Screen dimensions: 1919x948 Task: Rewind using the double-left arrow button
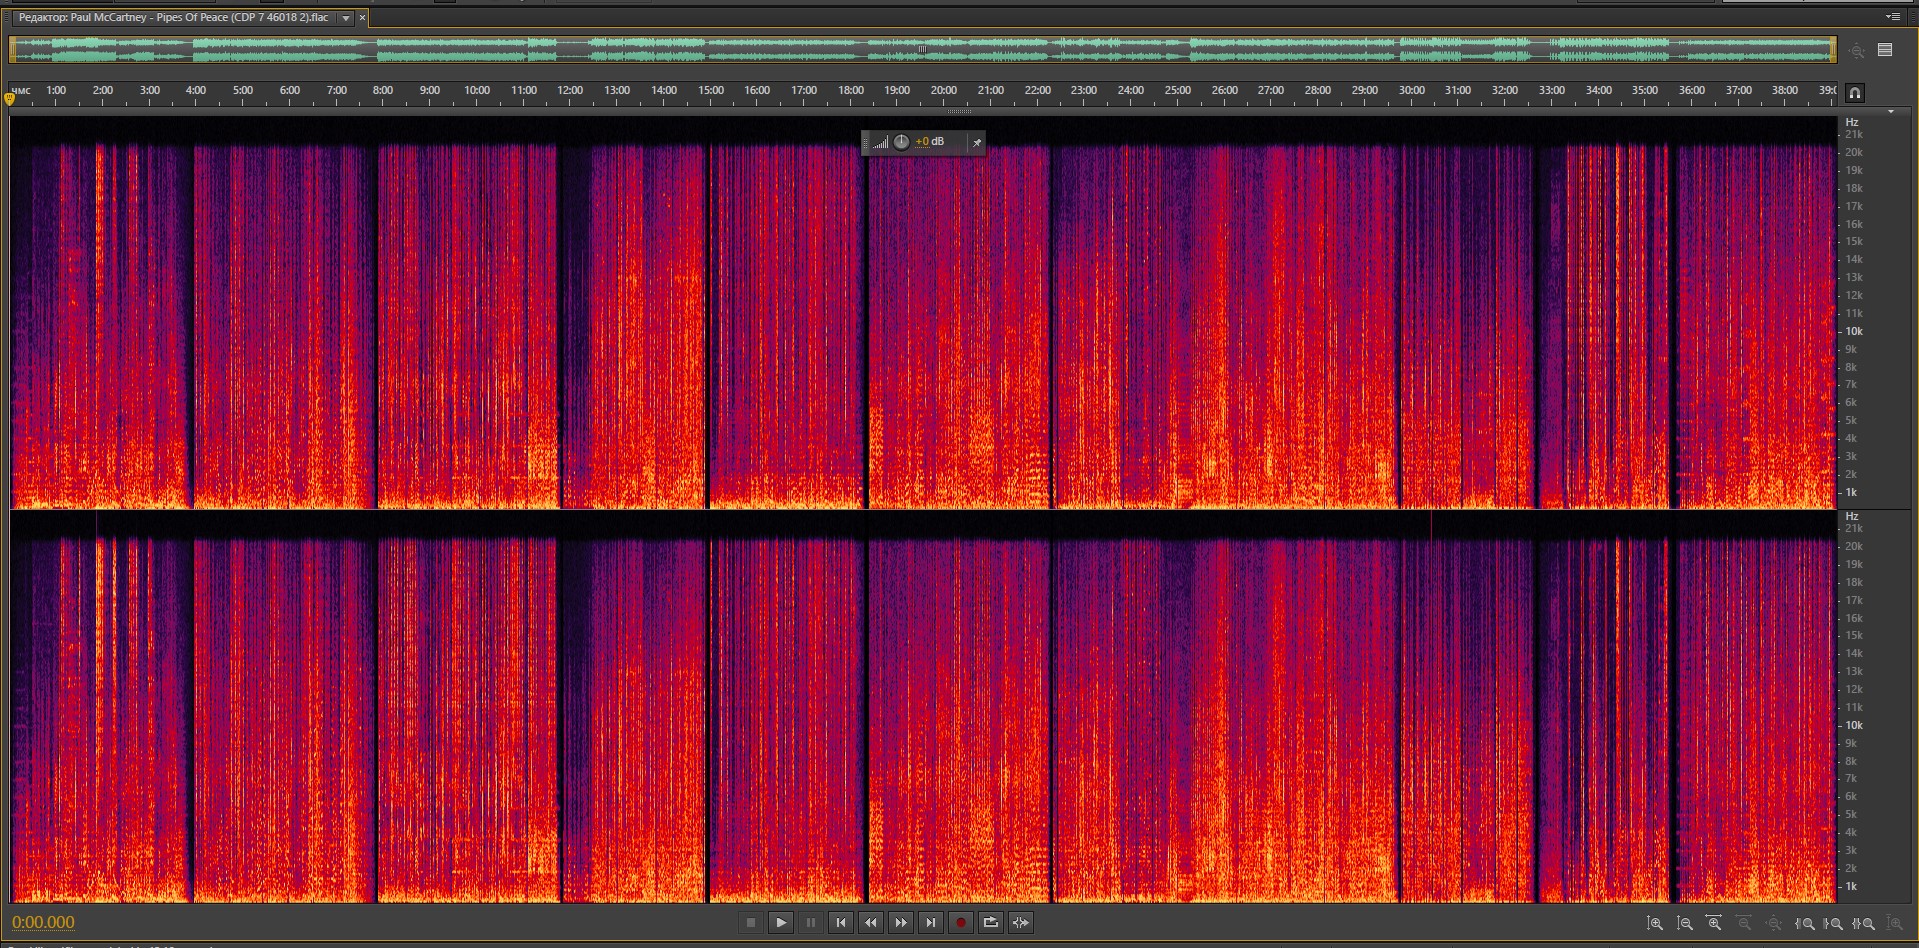coord(871,923)
